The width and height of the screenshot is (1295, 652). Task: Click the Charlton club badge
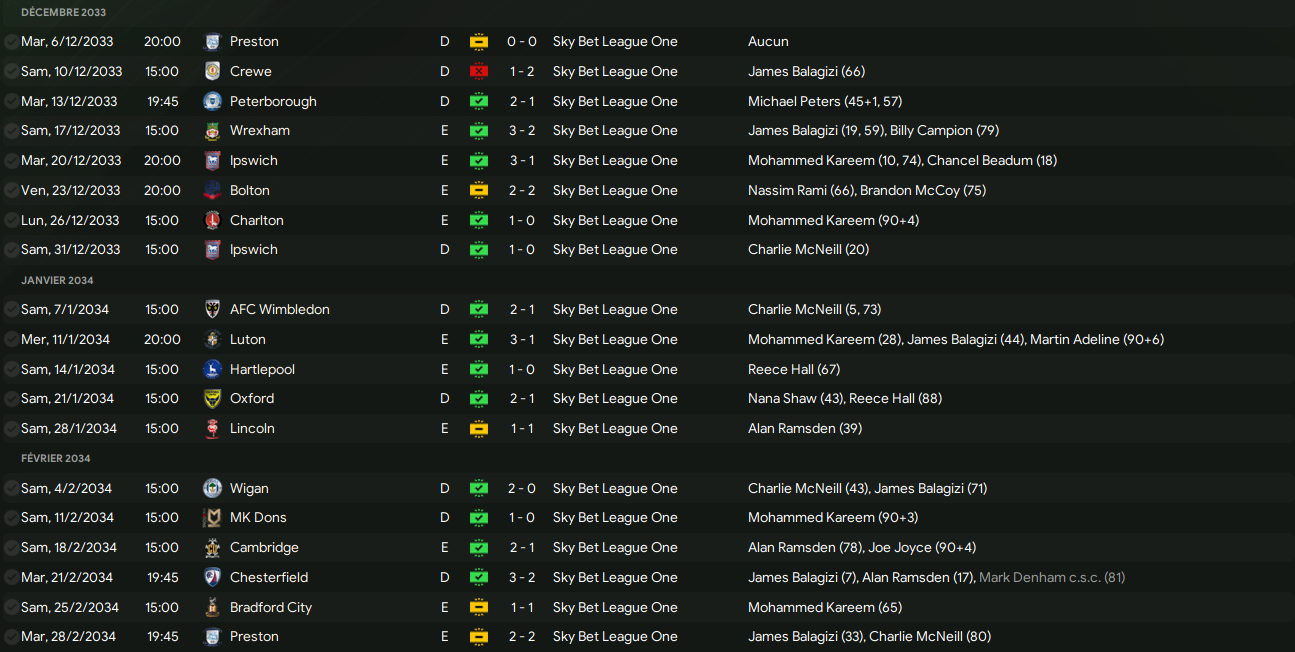pyautogui.click(x=212, y=220)
